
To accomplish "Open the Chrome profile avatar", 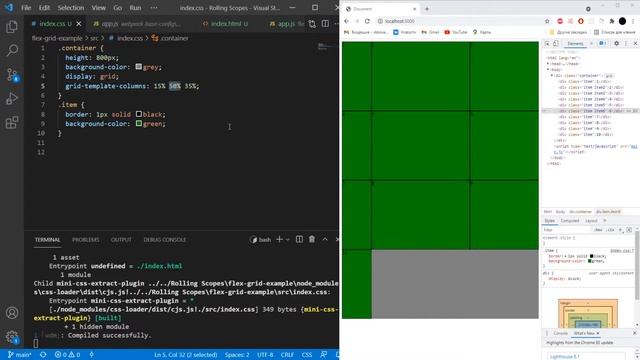I will point(622,21).
